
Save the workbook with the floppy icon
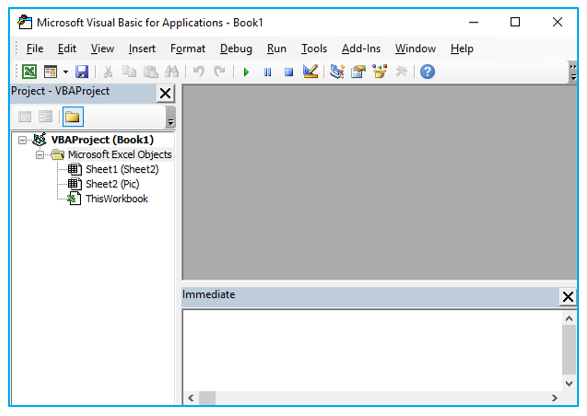click(x=82, y=71)
